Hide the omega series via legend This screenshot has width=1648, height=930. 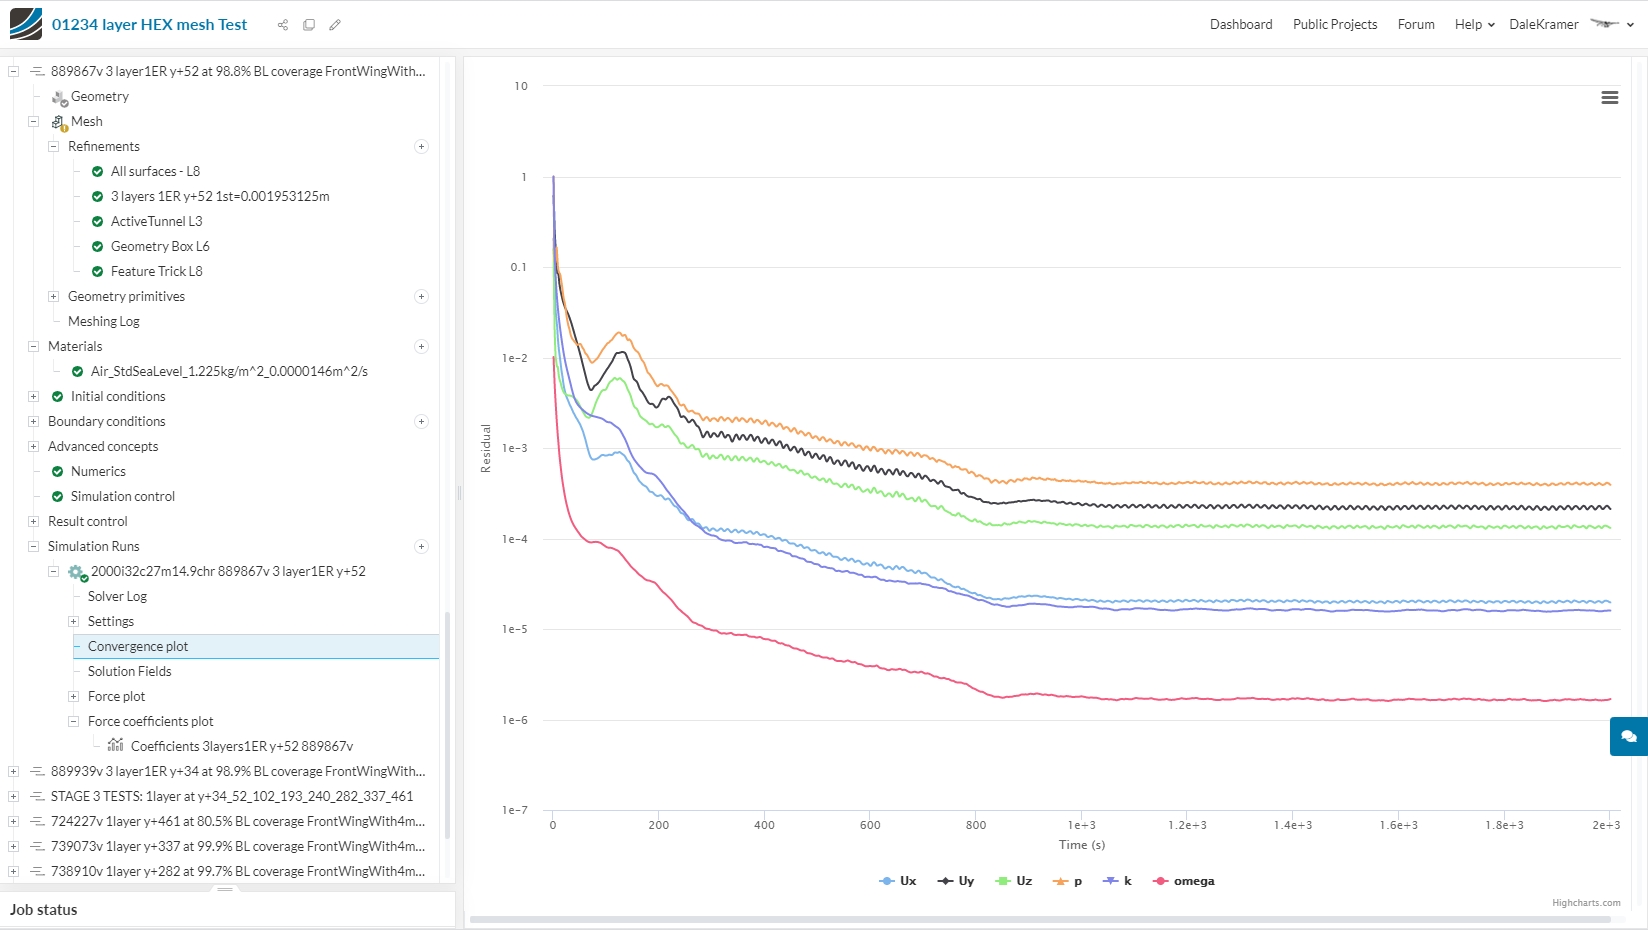[1184, 881]
